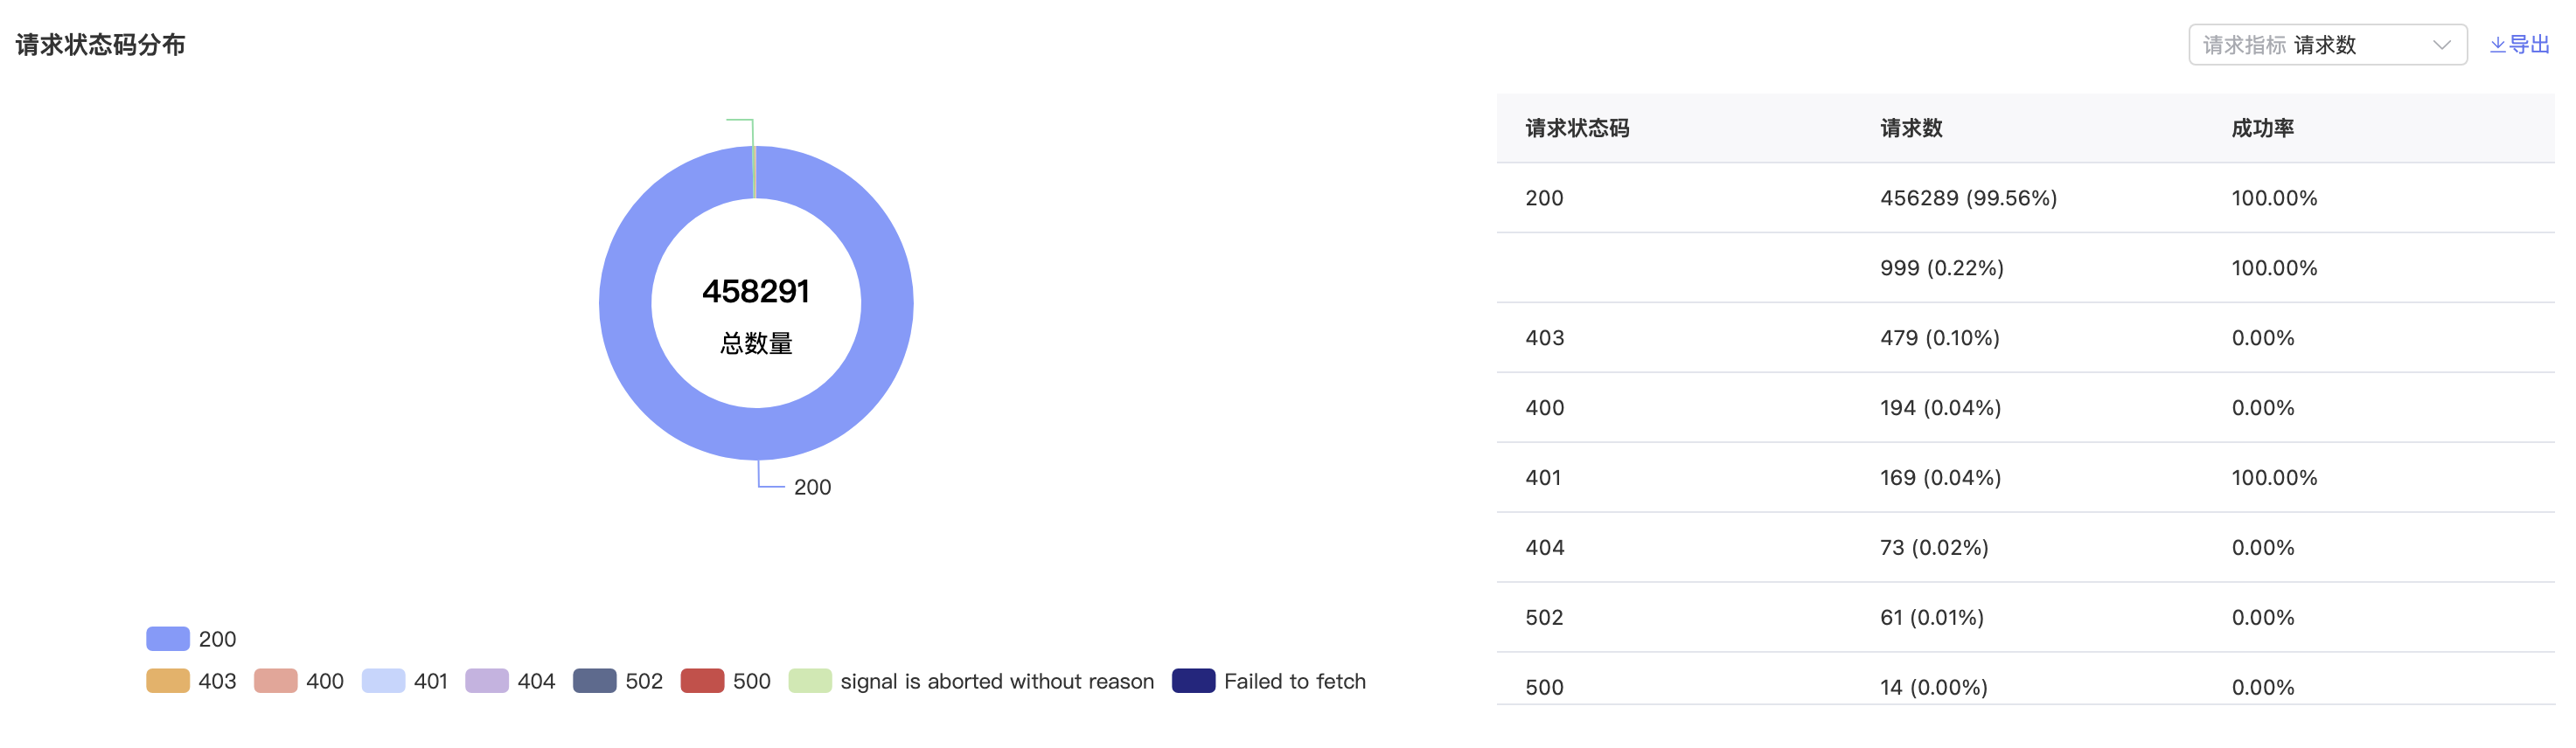Screen dimensions: 2576x748
Task: Expand the dropdown chevron arrow
Action: coord(2441,45)
